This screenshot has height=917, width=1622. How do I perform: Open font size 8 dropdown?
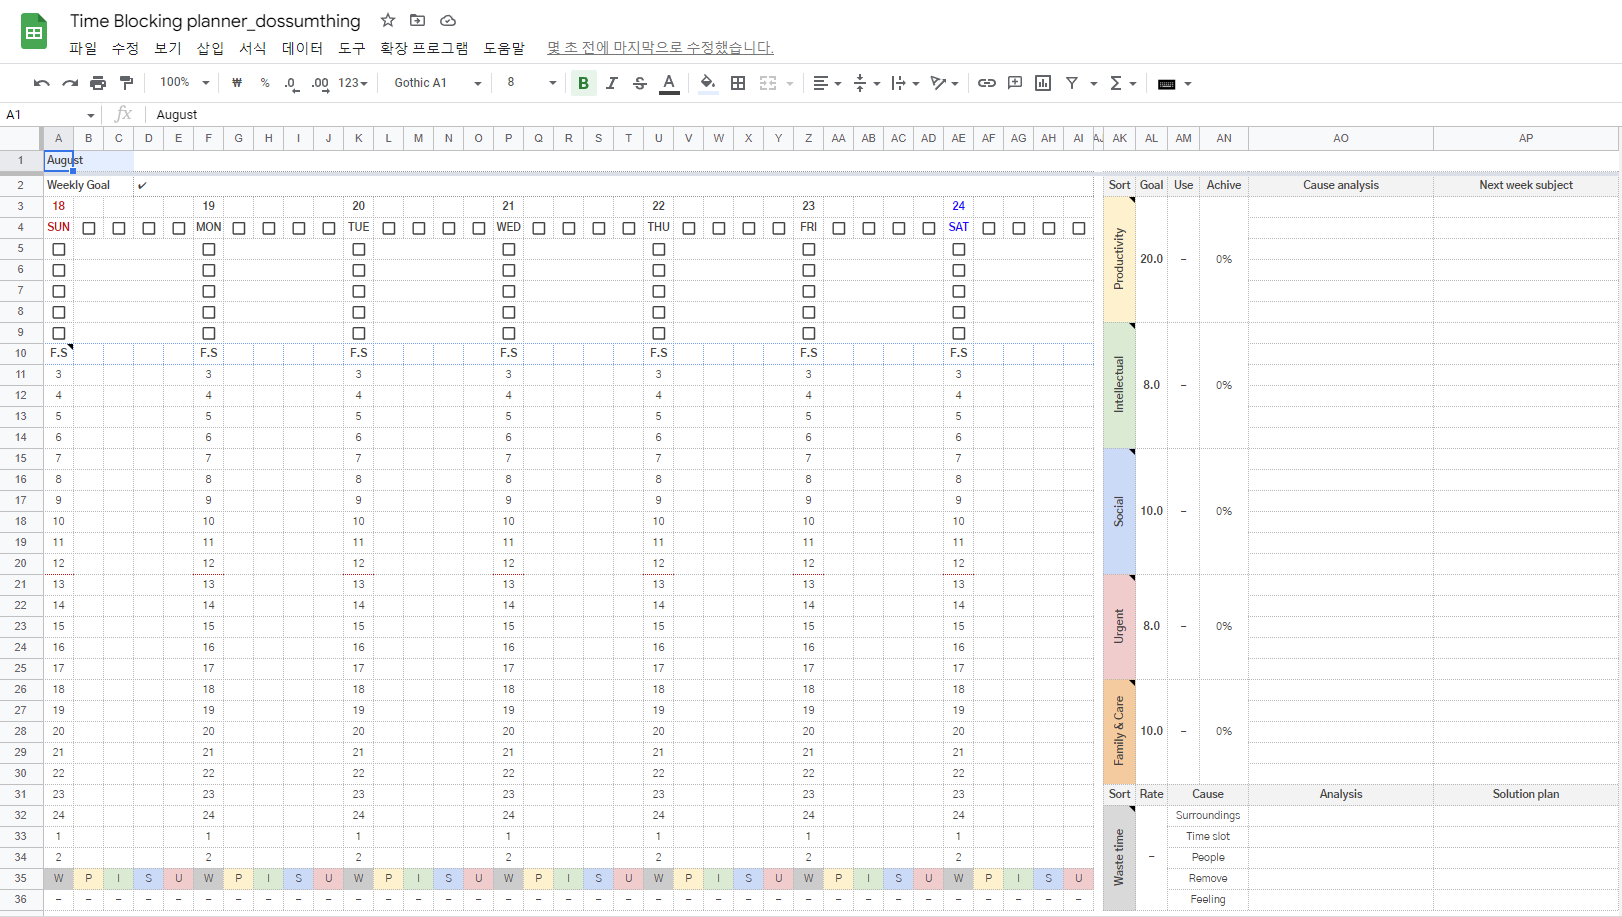531,83
